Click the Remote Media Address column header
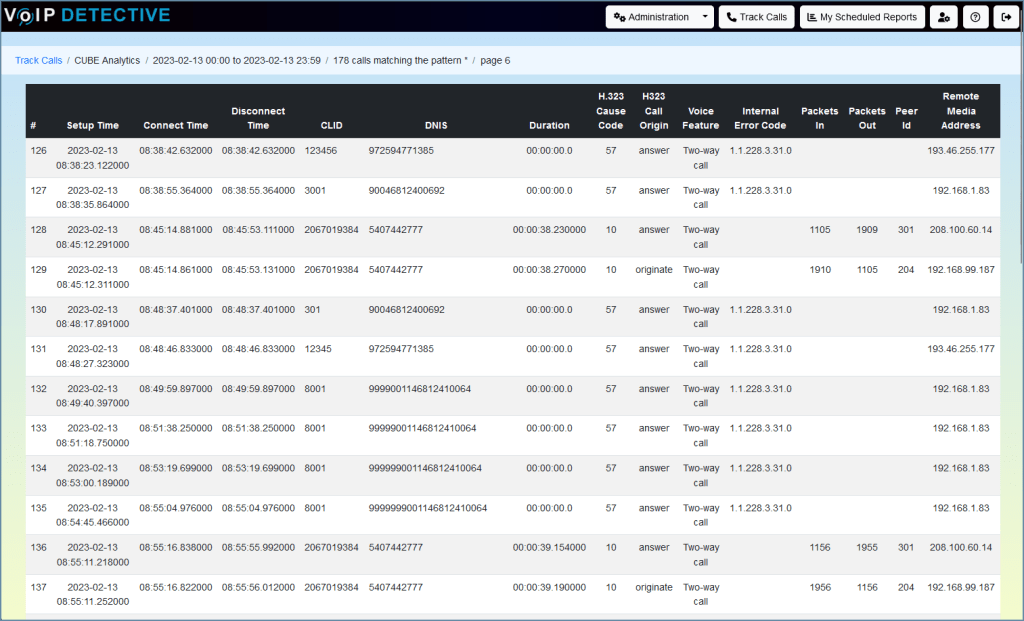Screen dimensions: 1024x621 pos(959,111)
